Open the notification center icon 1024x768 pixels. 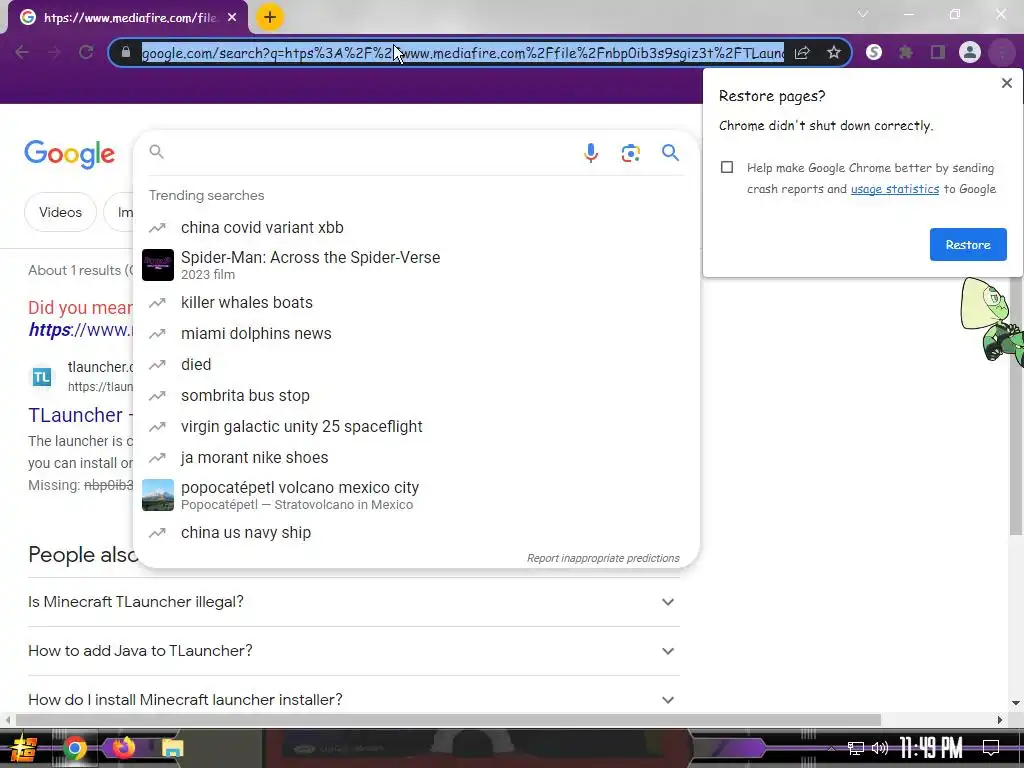(x=991, y=748)
